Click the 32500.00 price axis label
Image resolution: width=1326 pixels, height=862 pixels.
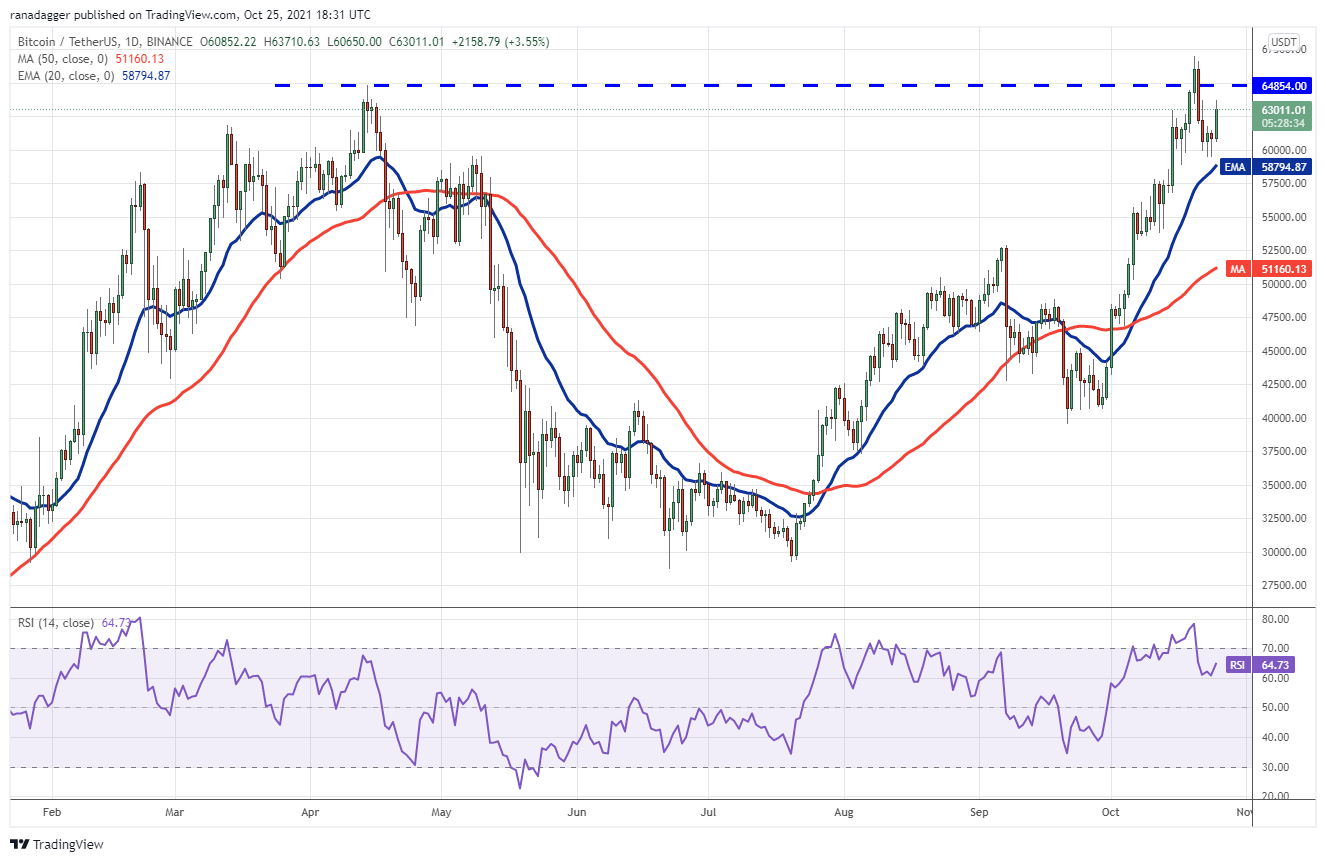tap(1284, 518)
